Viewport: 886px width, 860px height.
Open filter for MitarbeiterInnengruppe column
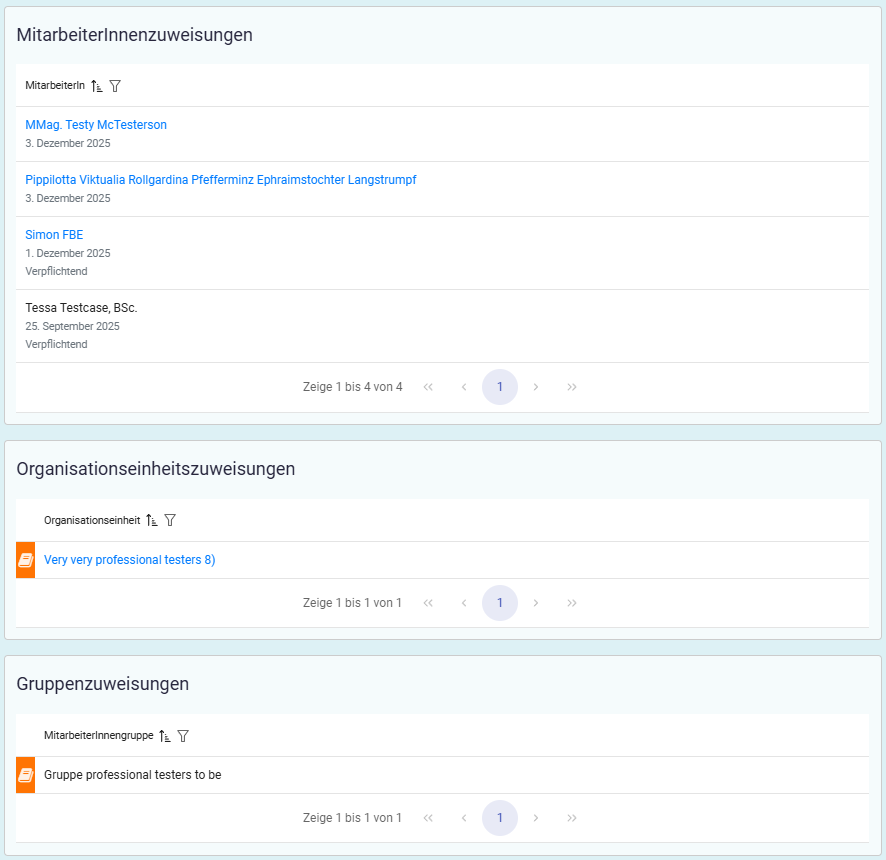pyautogui.click(x=183, y=735)
